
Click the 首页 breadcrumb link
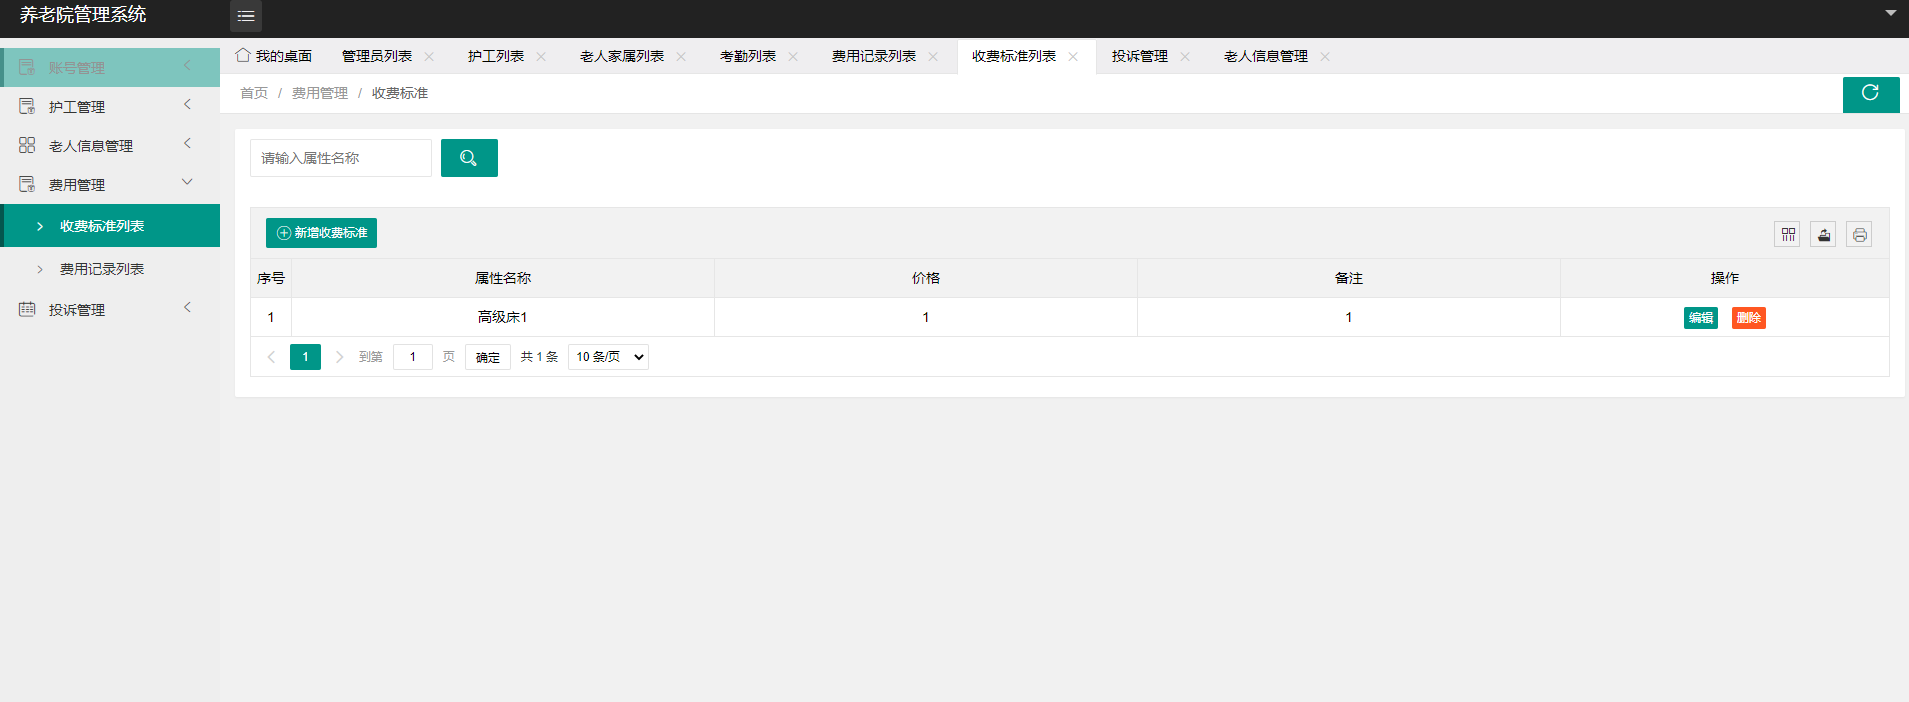click(254, 93)
